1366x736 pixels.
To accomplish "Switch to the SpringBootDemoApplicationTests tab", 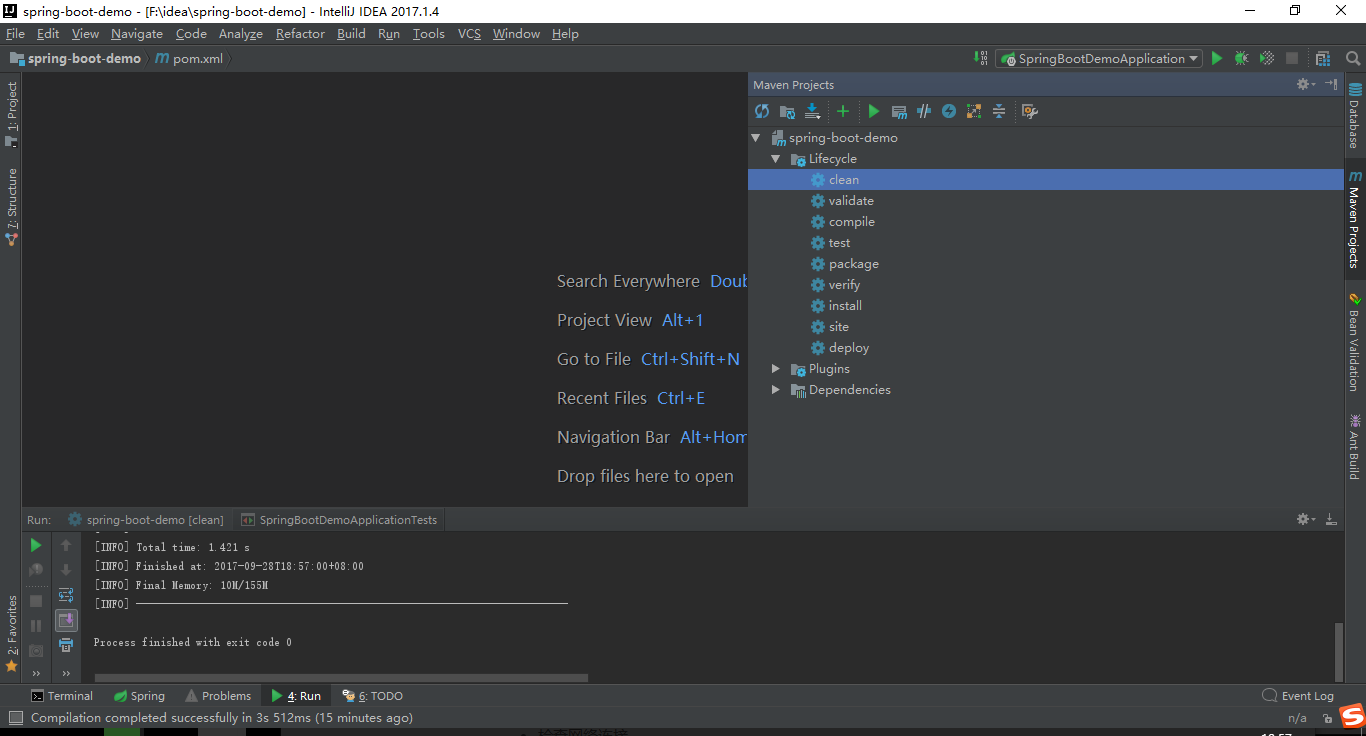I will point(340,519).
